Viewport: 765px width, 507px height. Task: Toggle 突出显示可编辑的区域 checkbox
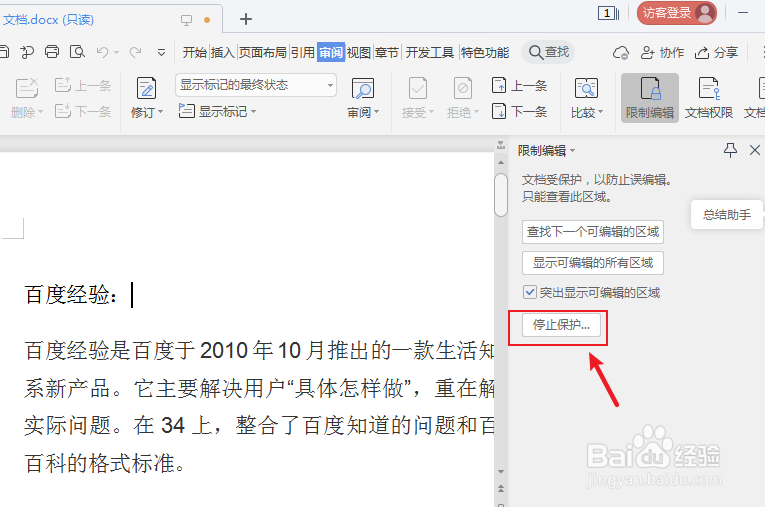click(530, 292)
